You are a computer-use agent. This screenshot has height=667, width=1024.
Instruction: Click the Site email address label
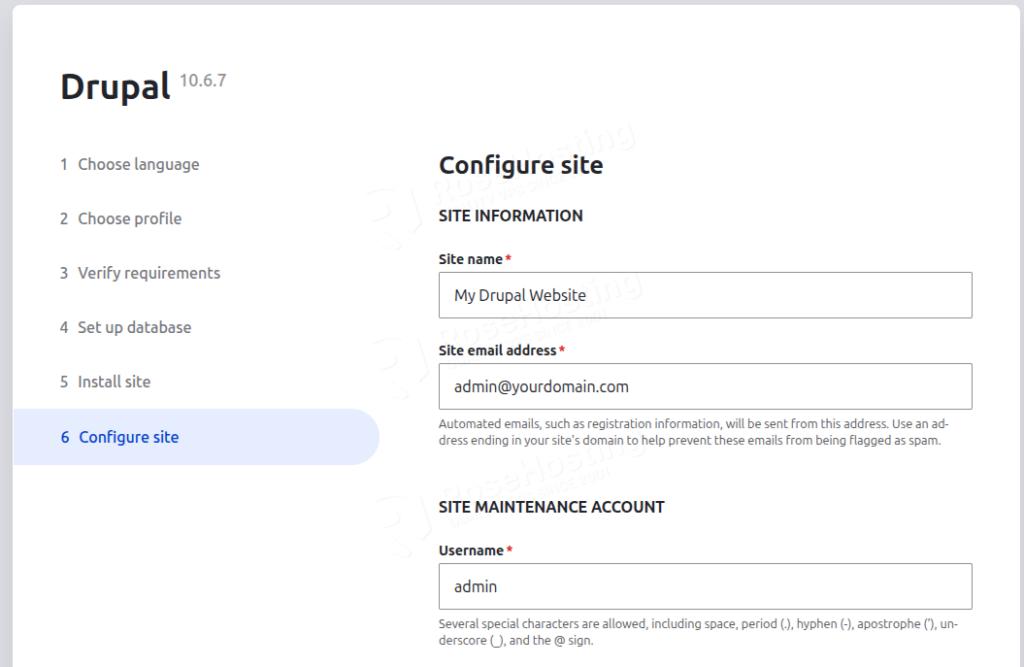click(498, 350)
